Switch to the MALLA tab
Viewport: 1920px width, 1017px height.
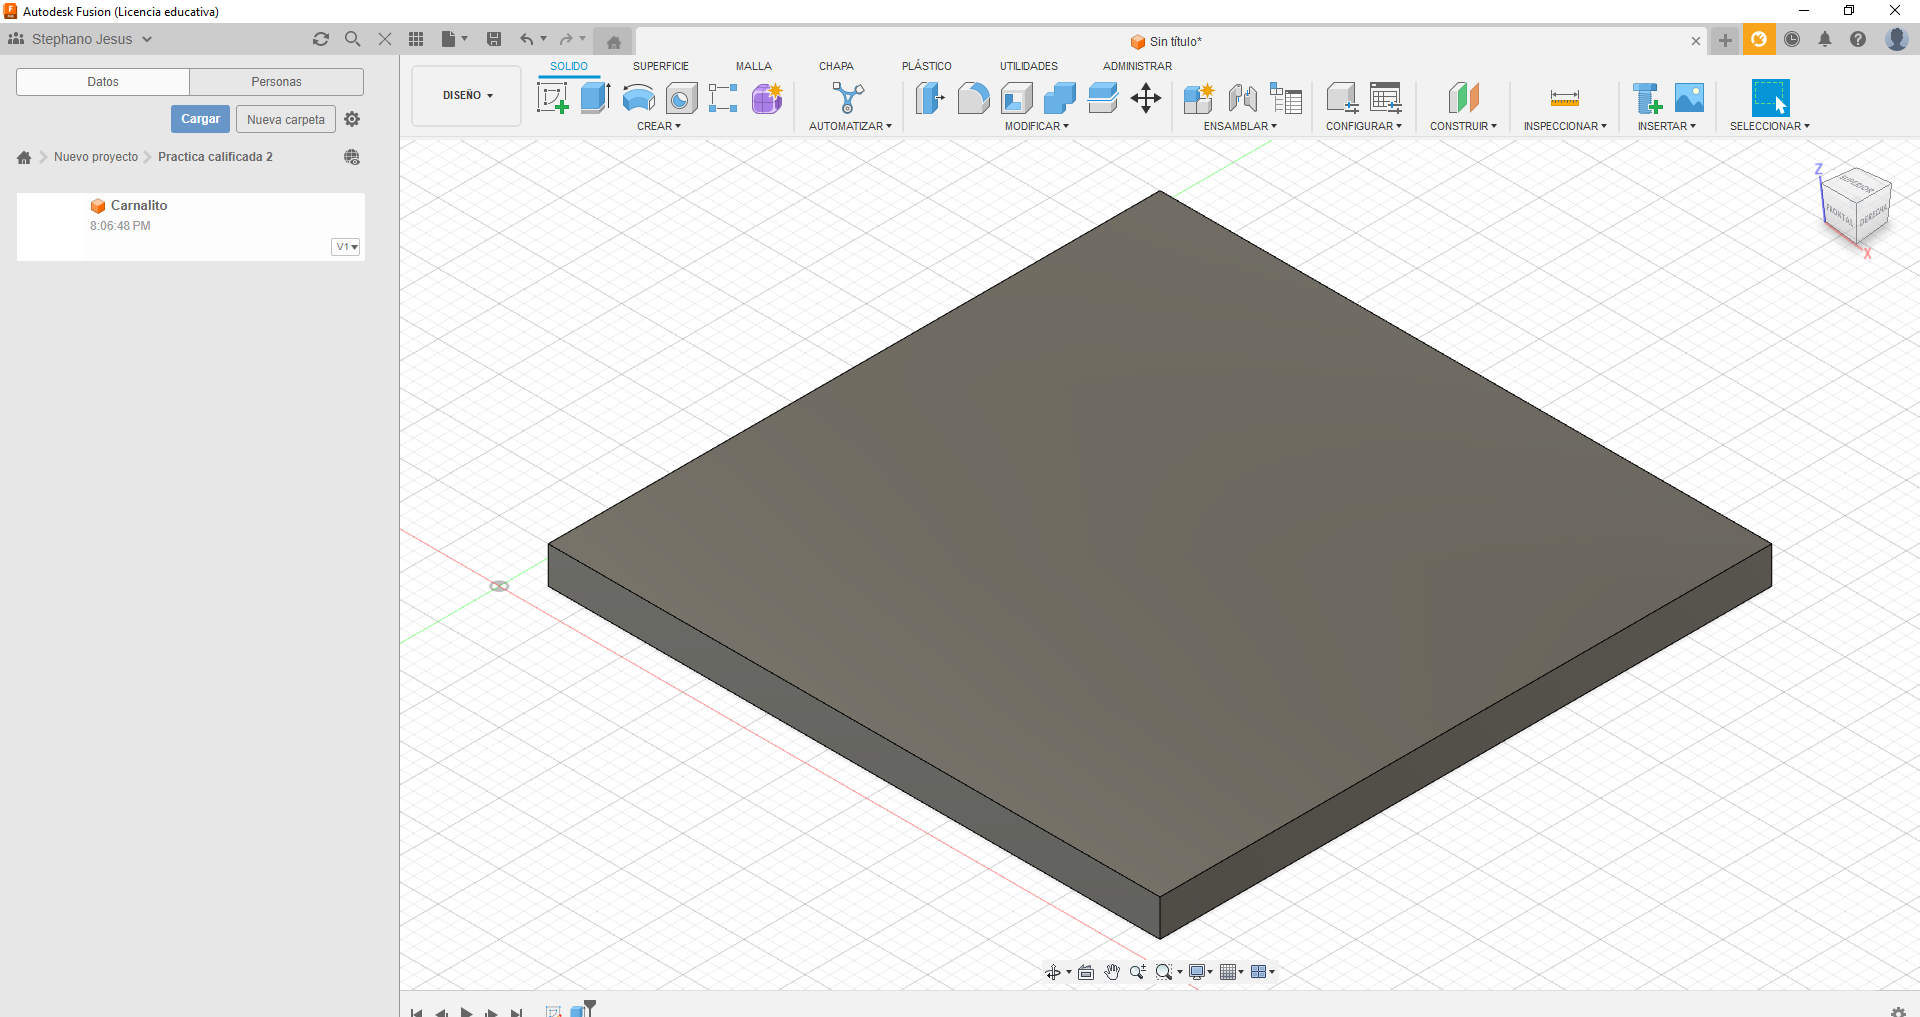[x=754, y=66]
